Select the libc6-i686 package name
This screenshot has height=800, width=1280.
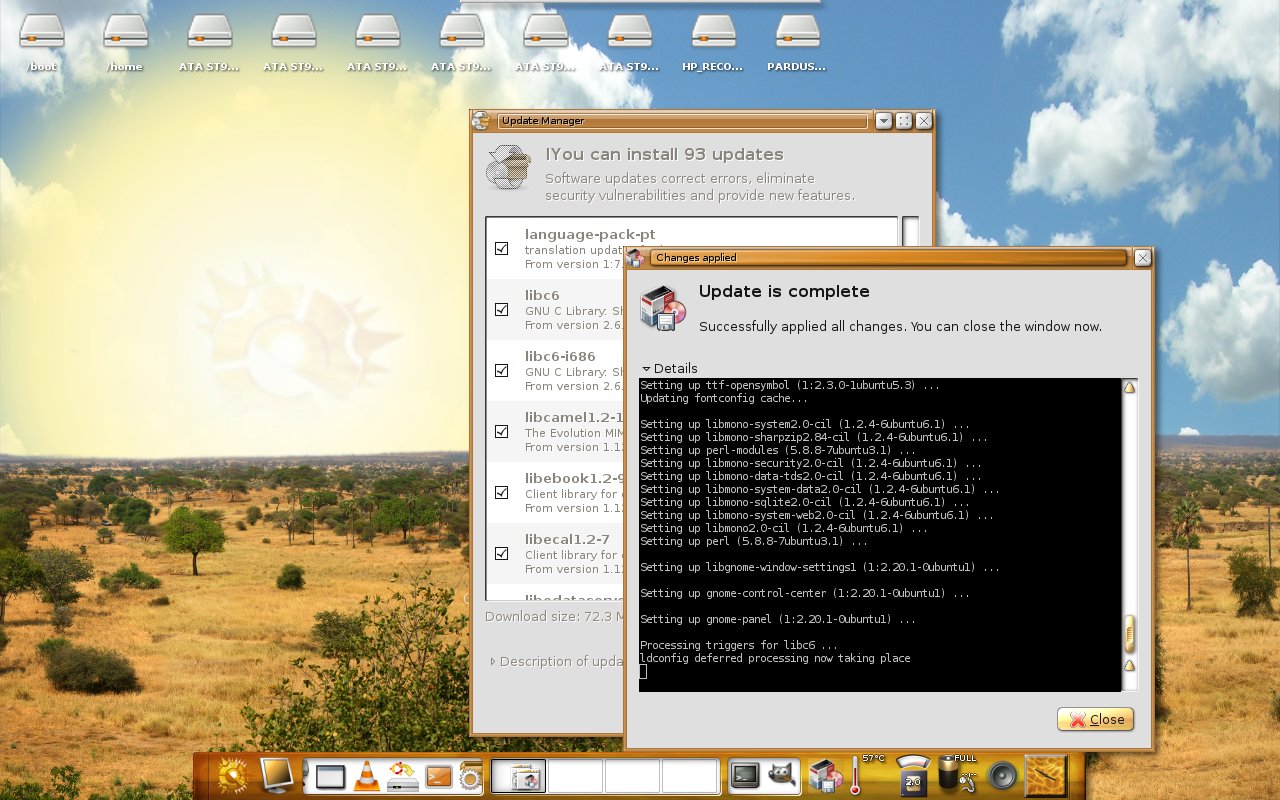[560, 356]
